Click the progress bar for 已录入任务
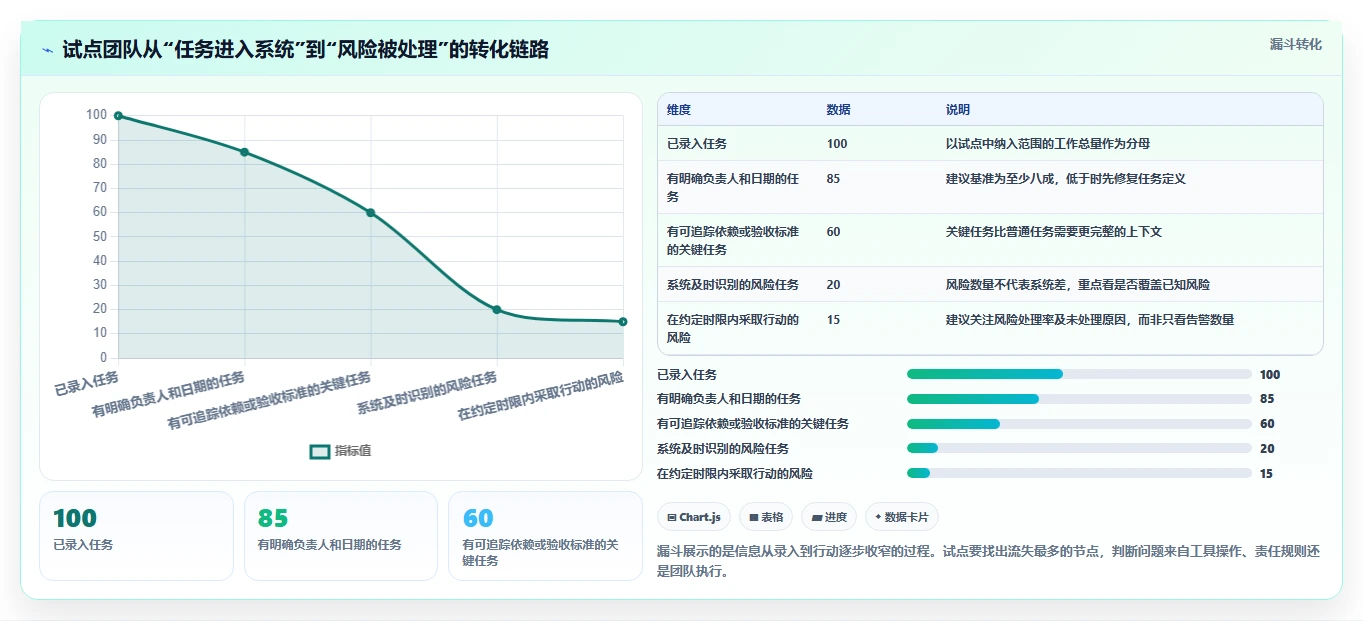1363x621 pixels. point(1079,374)
